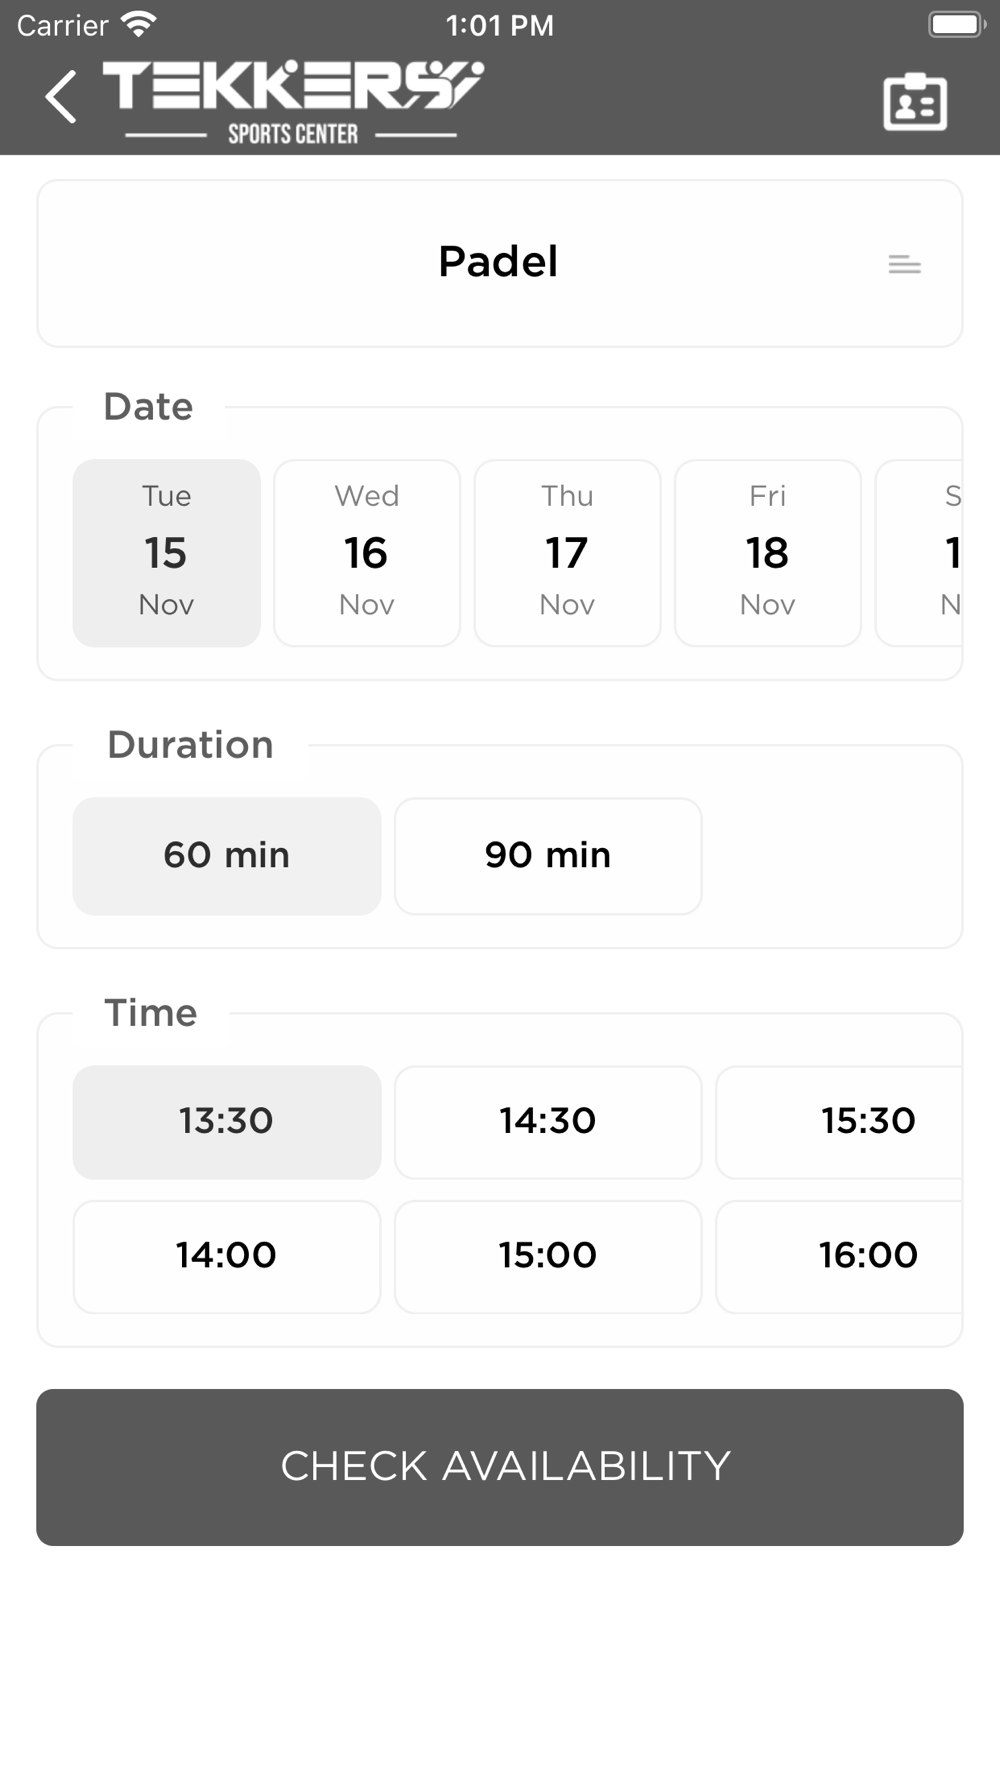Select the 60 min duration

(x=227, y=856)
